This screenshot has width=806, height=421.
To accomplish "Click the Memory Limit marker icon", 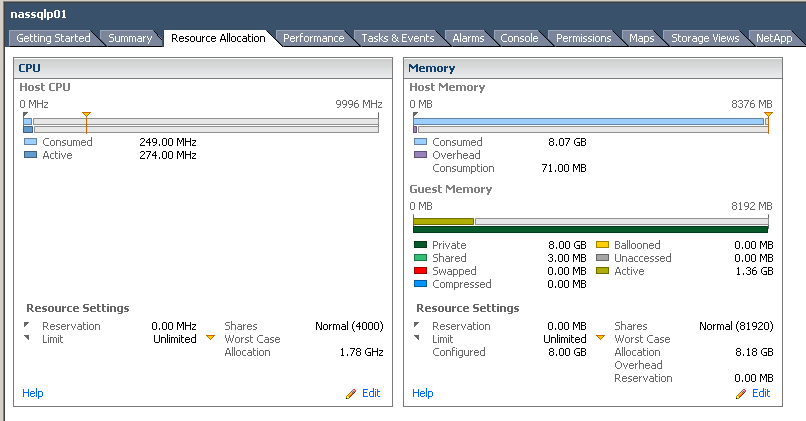I will pos(417,338).
